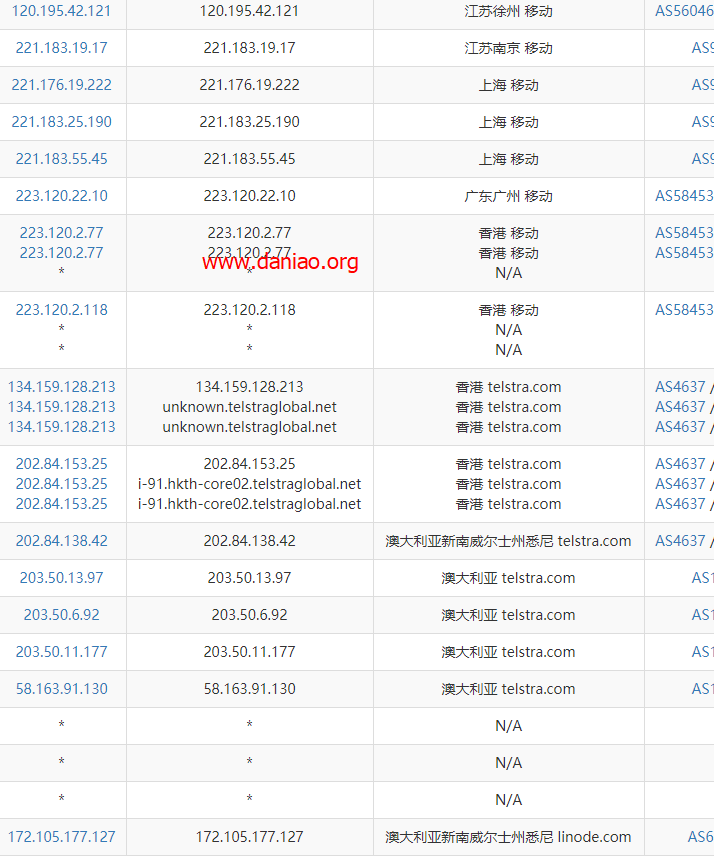The image size is (714, 860).
Task: Click the black hostname text 202.84.153.25
Action: (250, 463)
